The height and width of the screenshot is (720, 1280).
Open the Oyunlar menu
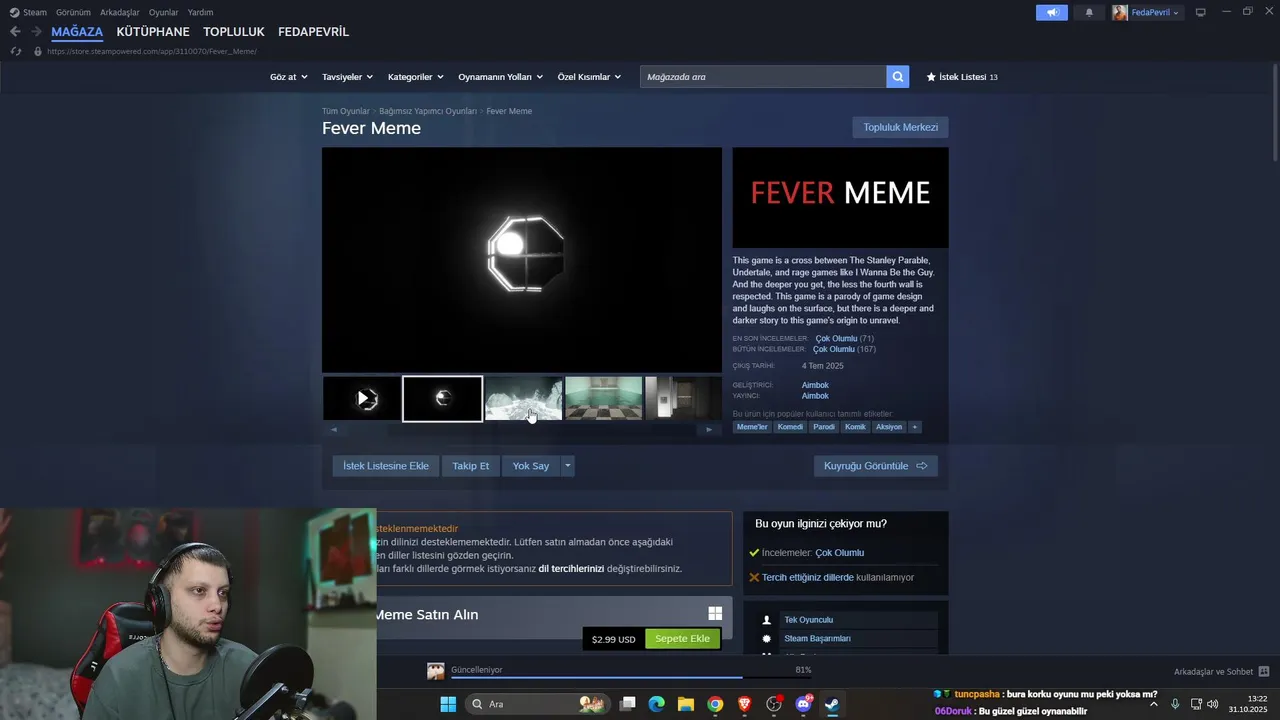click(x=163, y=12)
